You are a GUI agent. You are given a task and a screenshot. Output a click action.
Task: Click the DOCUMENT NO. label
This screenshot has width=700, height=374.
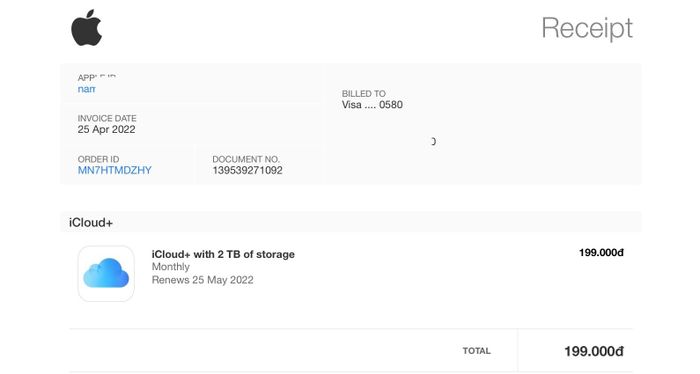[246, 159]
